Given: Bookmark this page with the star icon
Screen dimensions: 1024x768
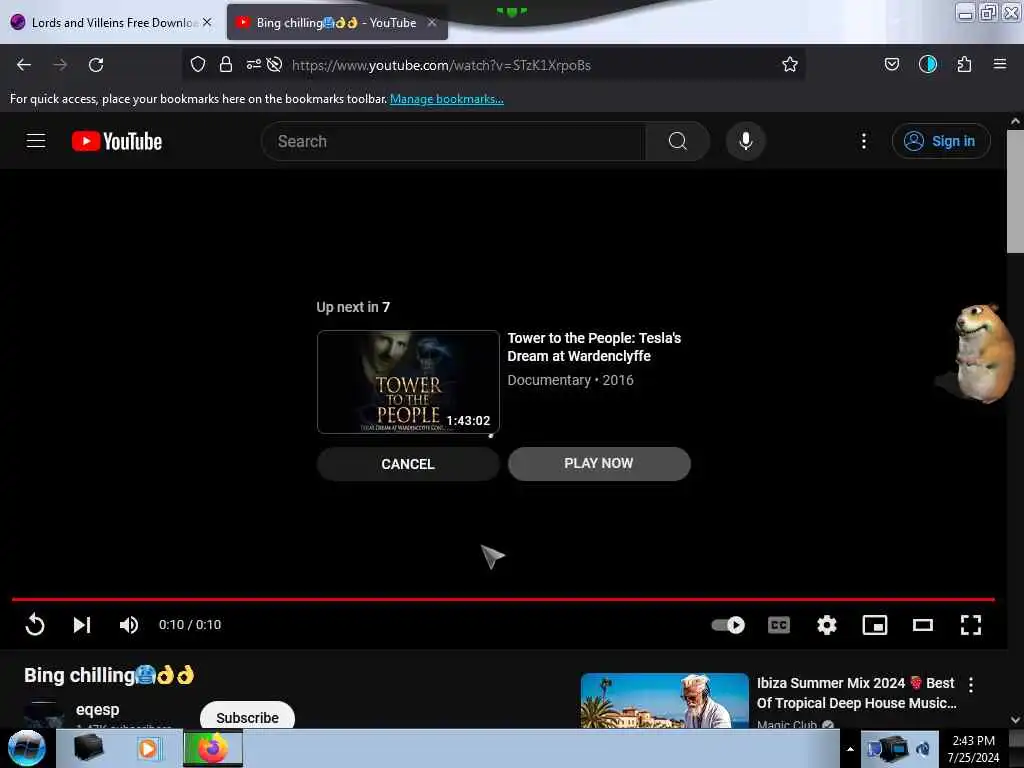Looking at the screenshot, I should coord(790,64).
